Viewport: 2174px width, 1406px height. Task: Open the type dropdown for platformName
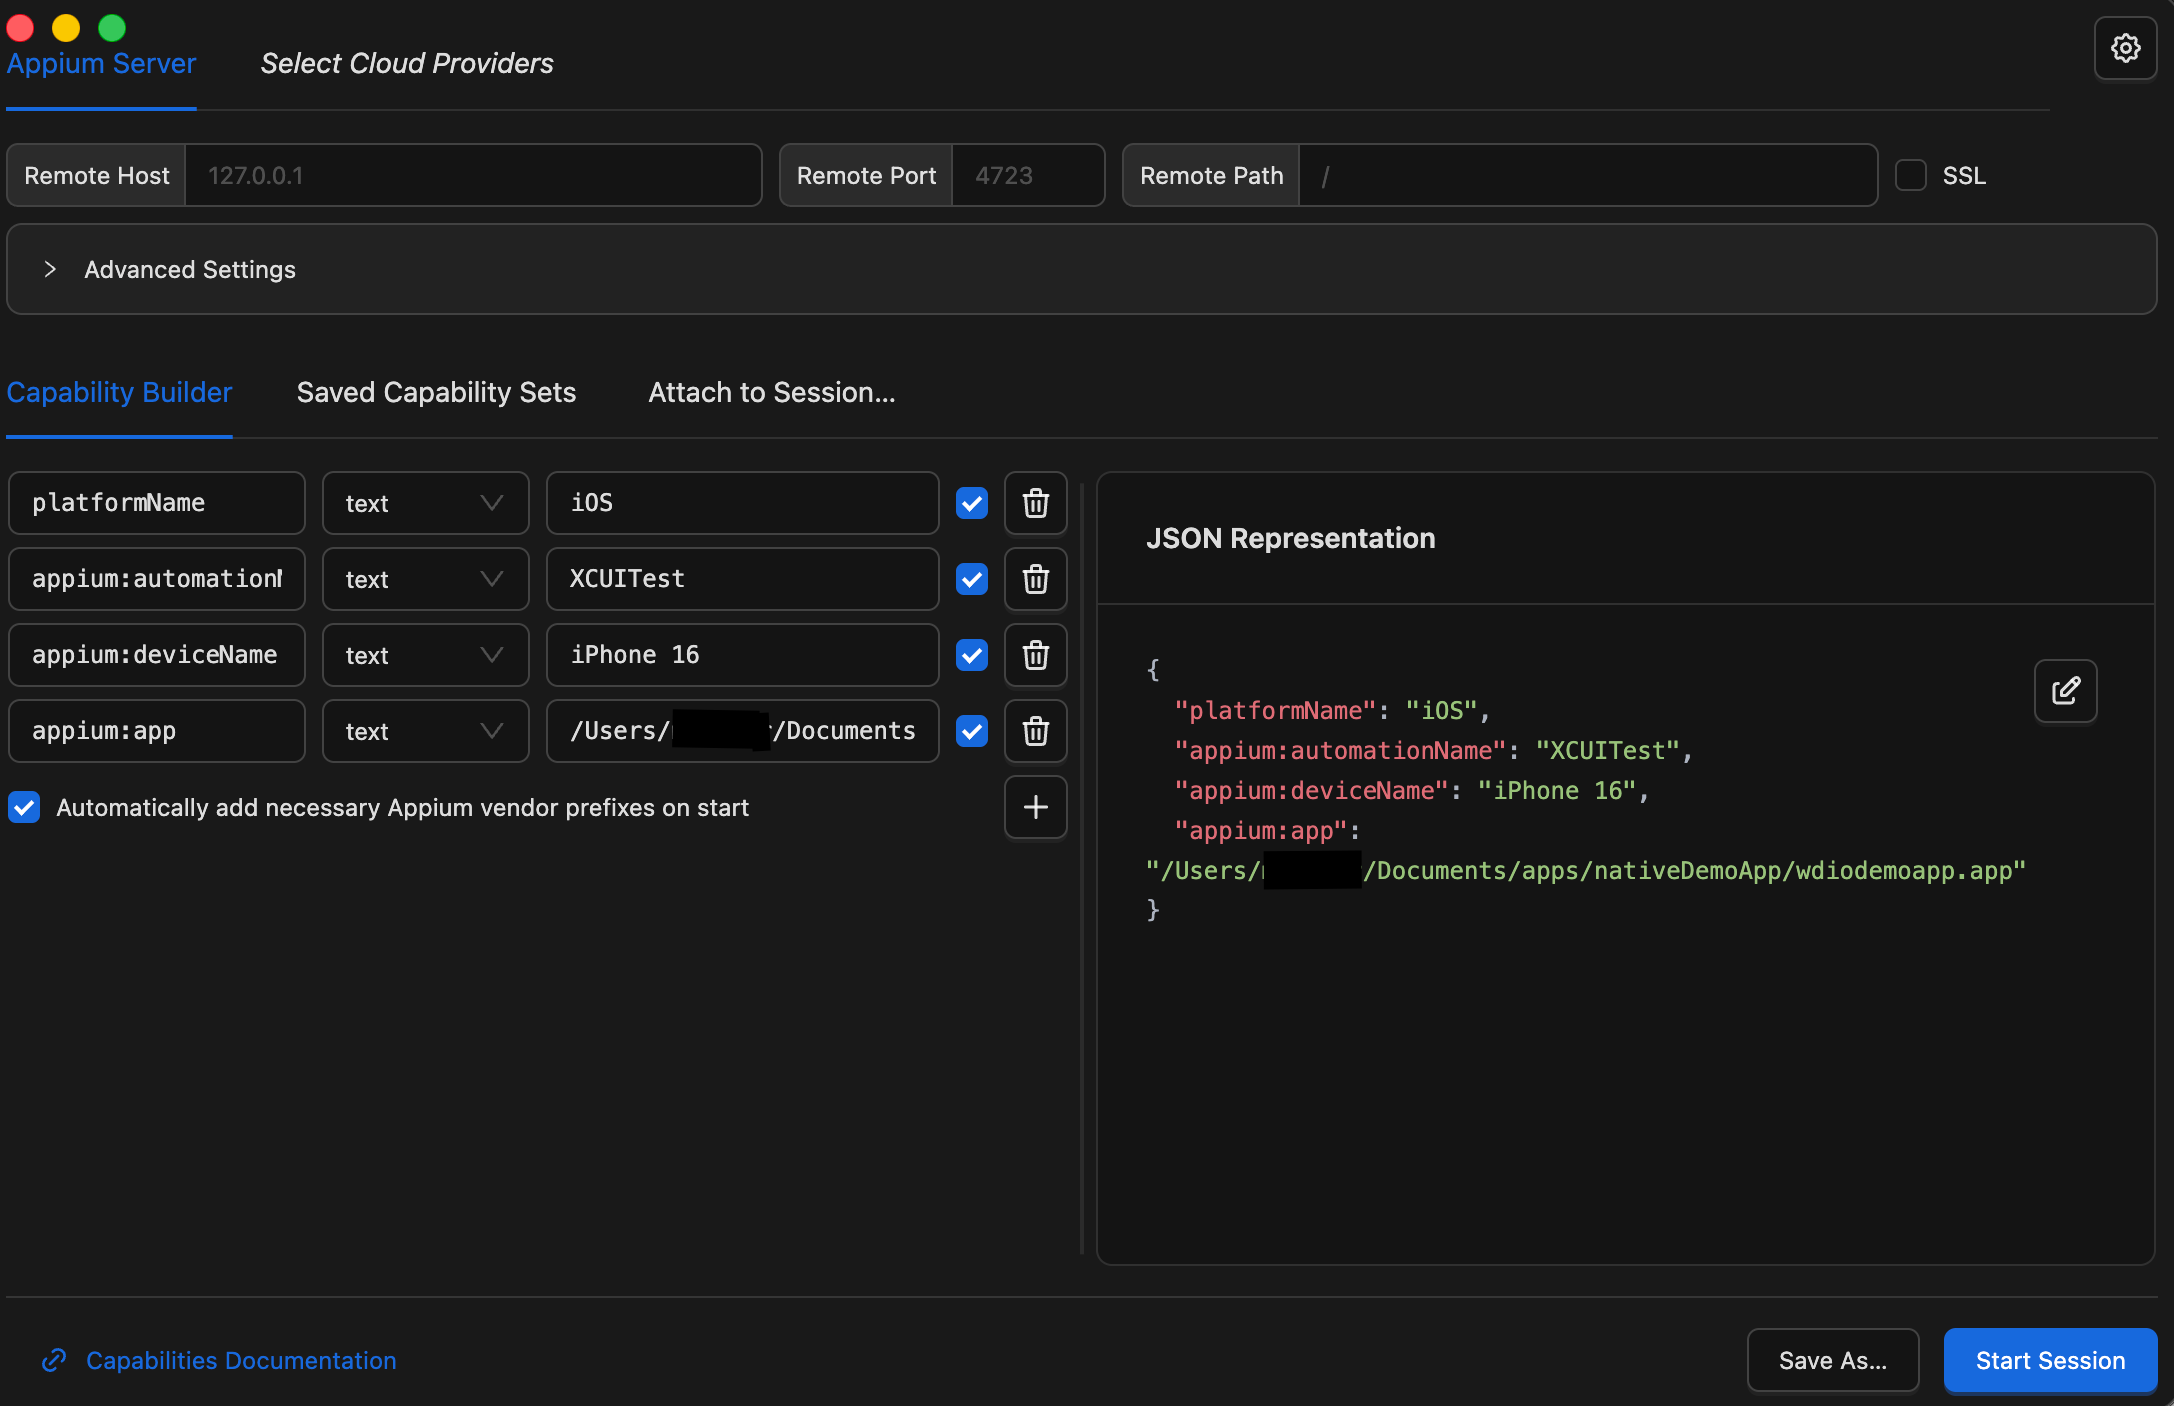click(x=425, y=503)
